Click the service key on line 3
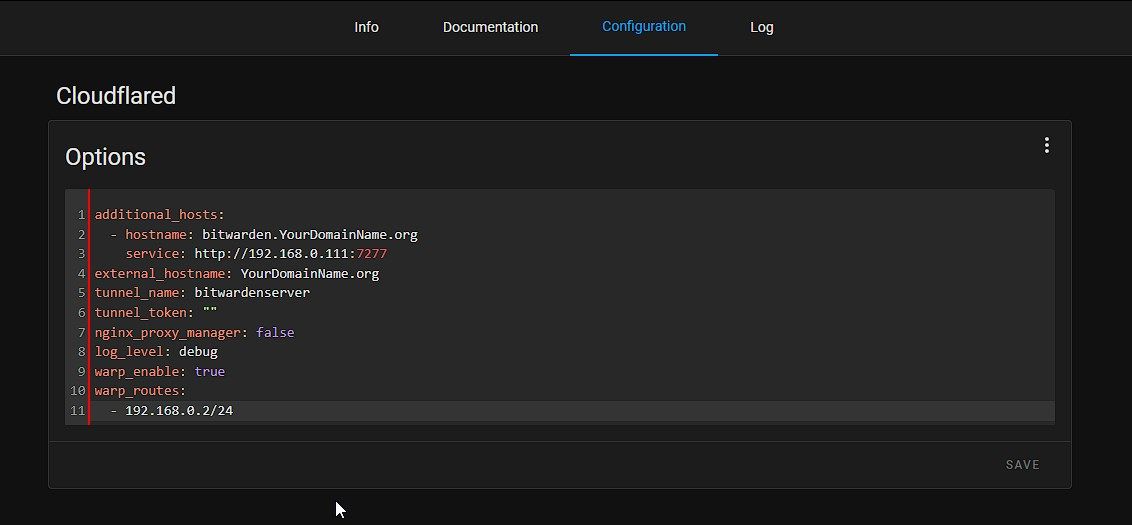This screenshot has height=525, width=1132. (x=152, y=254)
